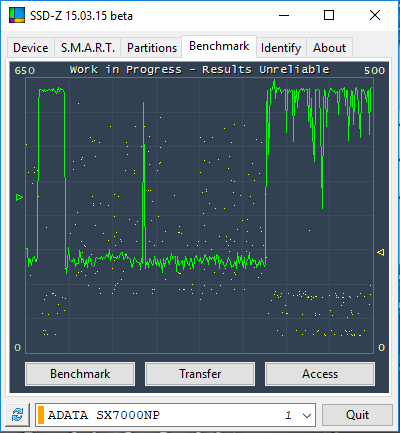Click inside the benchmark graph area
The image size is (400, 433).
coord(199,216)
